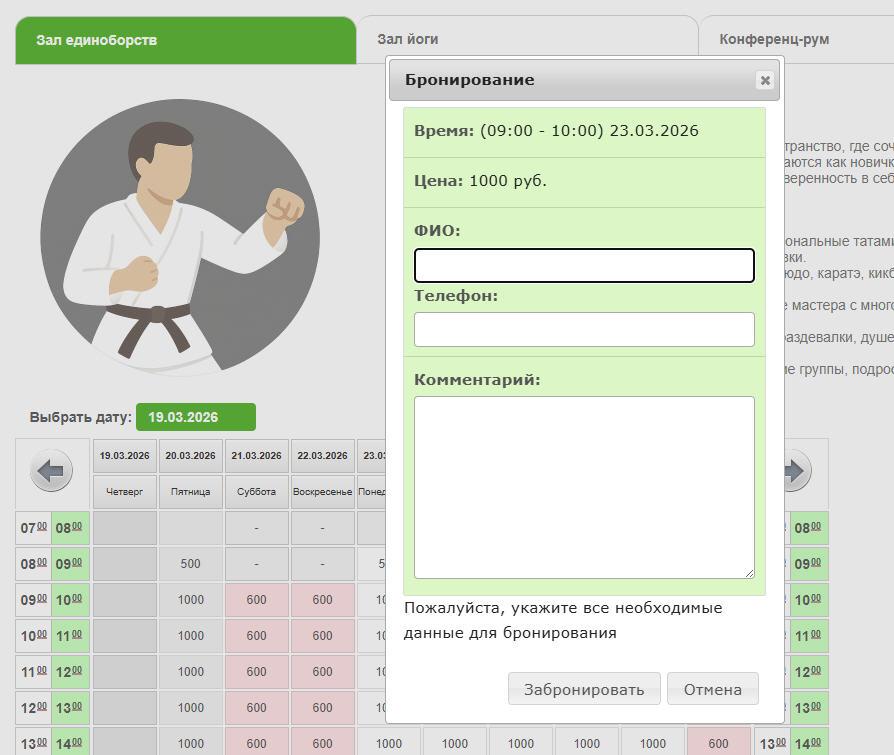
Task: Click the Бронирование dialog title bar
Action: click(x=584, y=80)
